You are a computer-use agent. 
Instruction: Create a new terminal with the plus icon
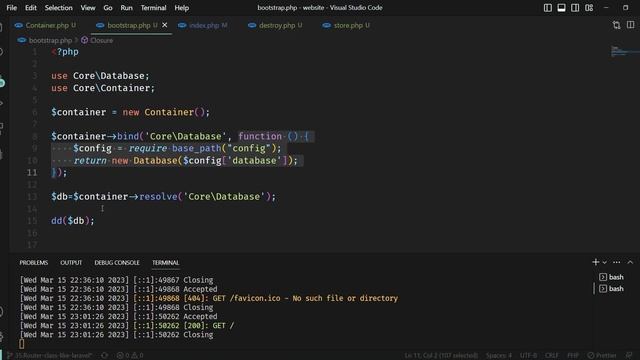[x=596, y=262]
